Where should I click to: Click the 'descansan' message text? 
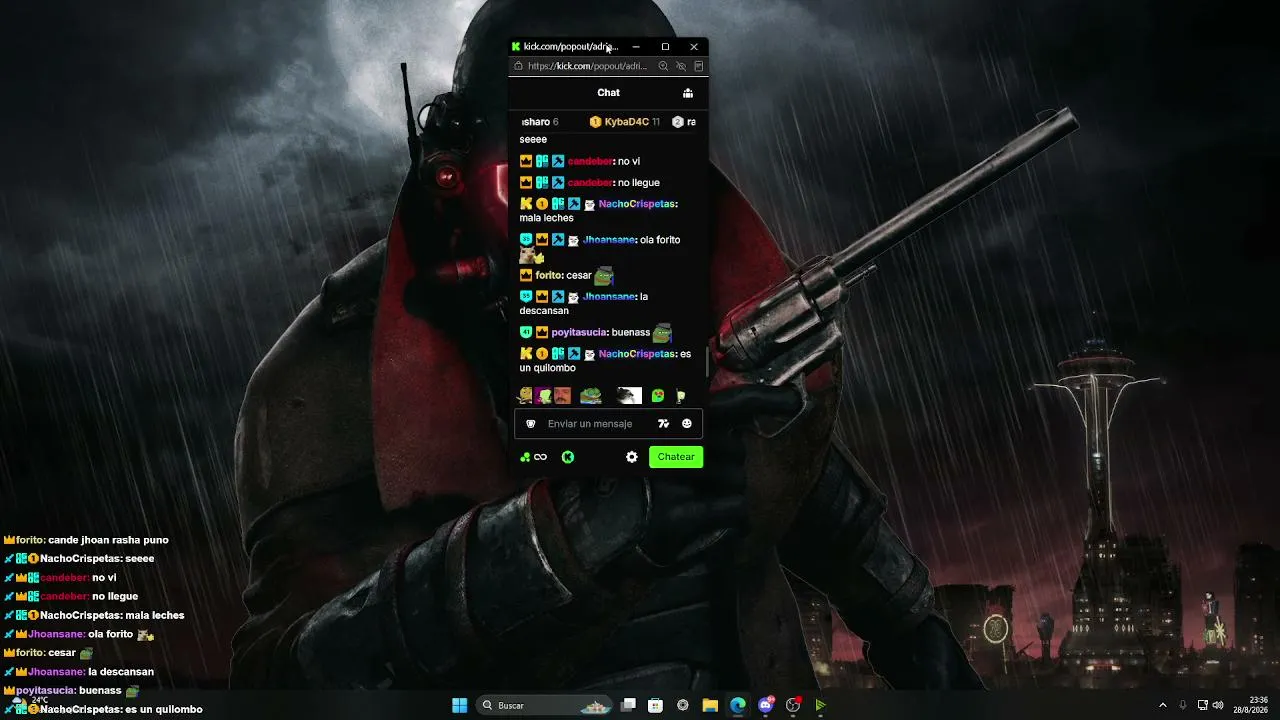pos(544,311)
